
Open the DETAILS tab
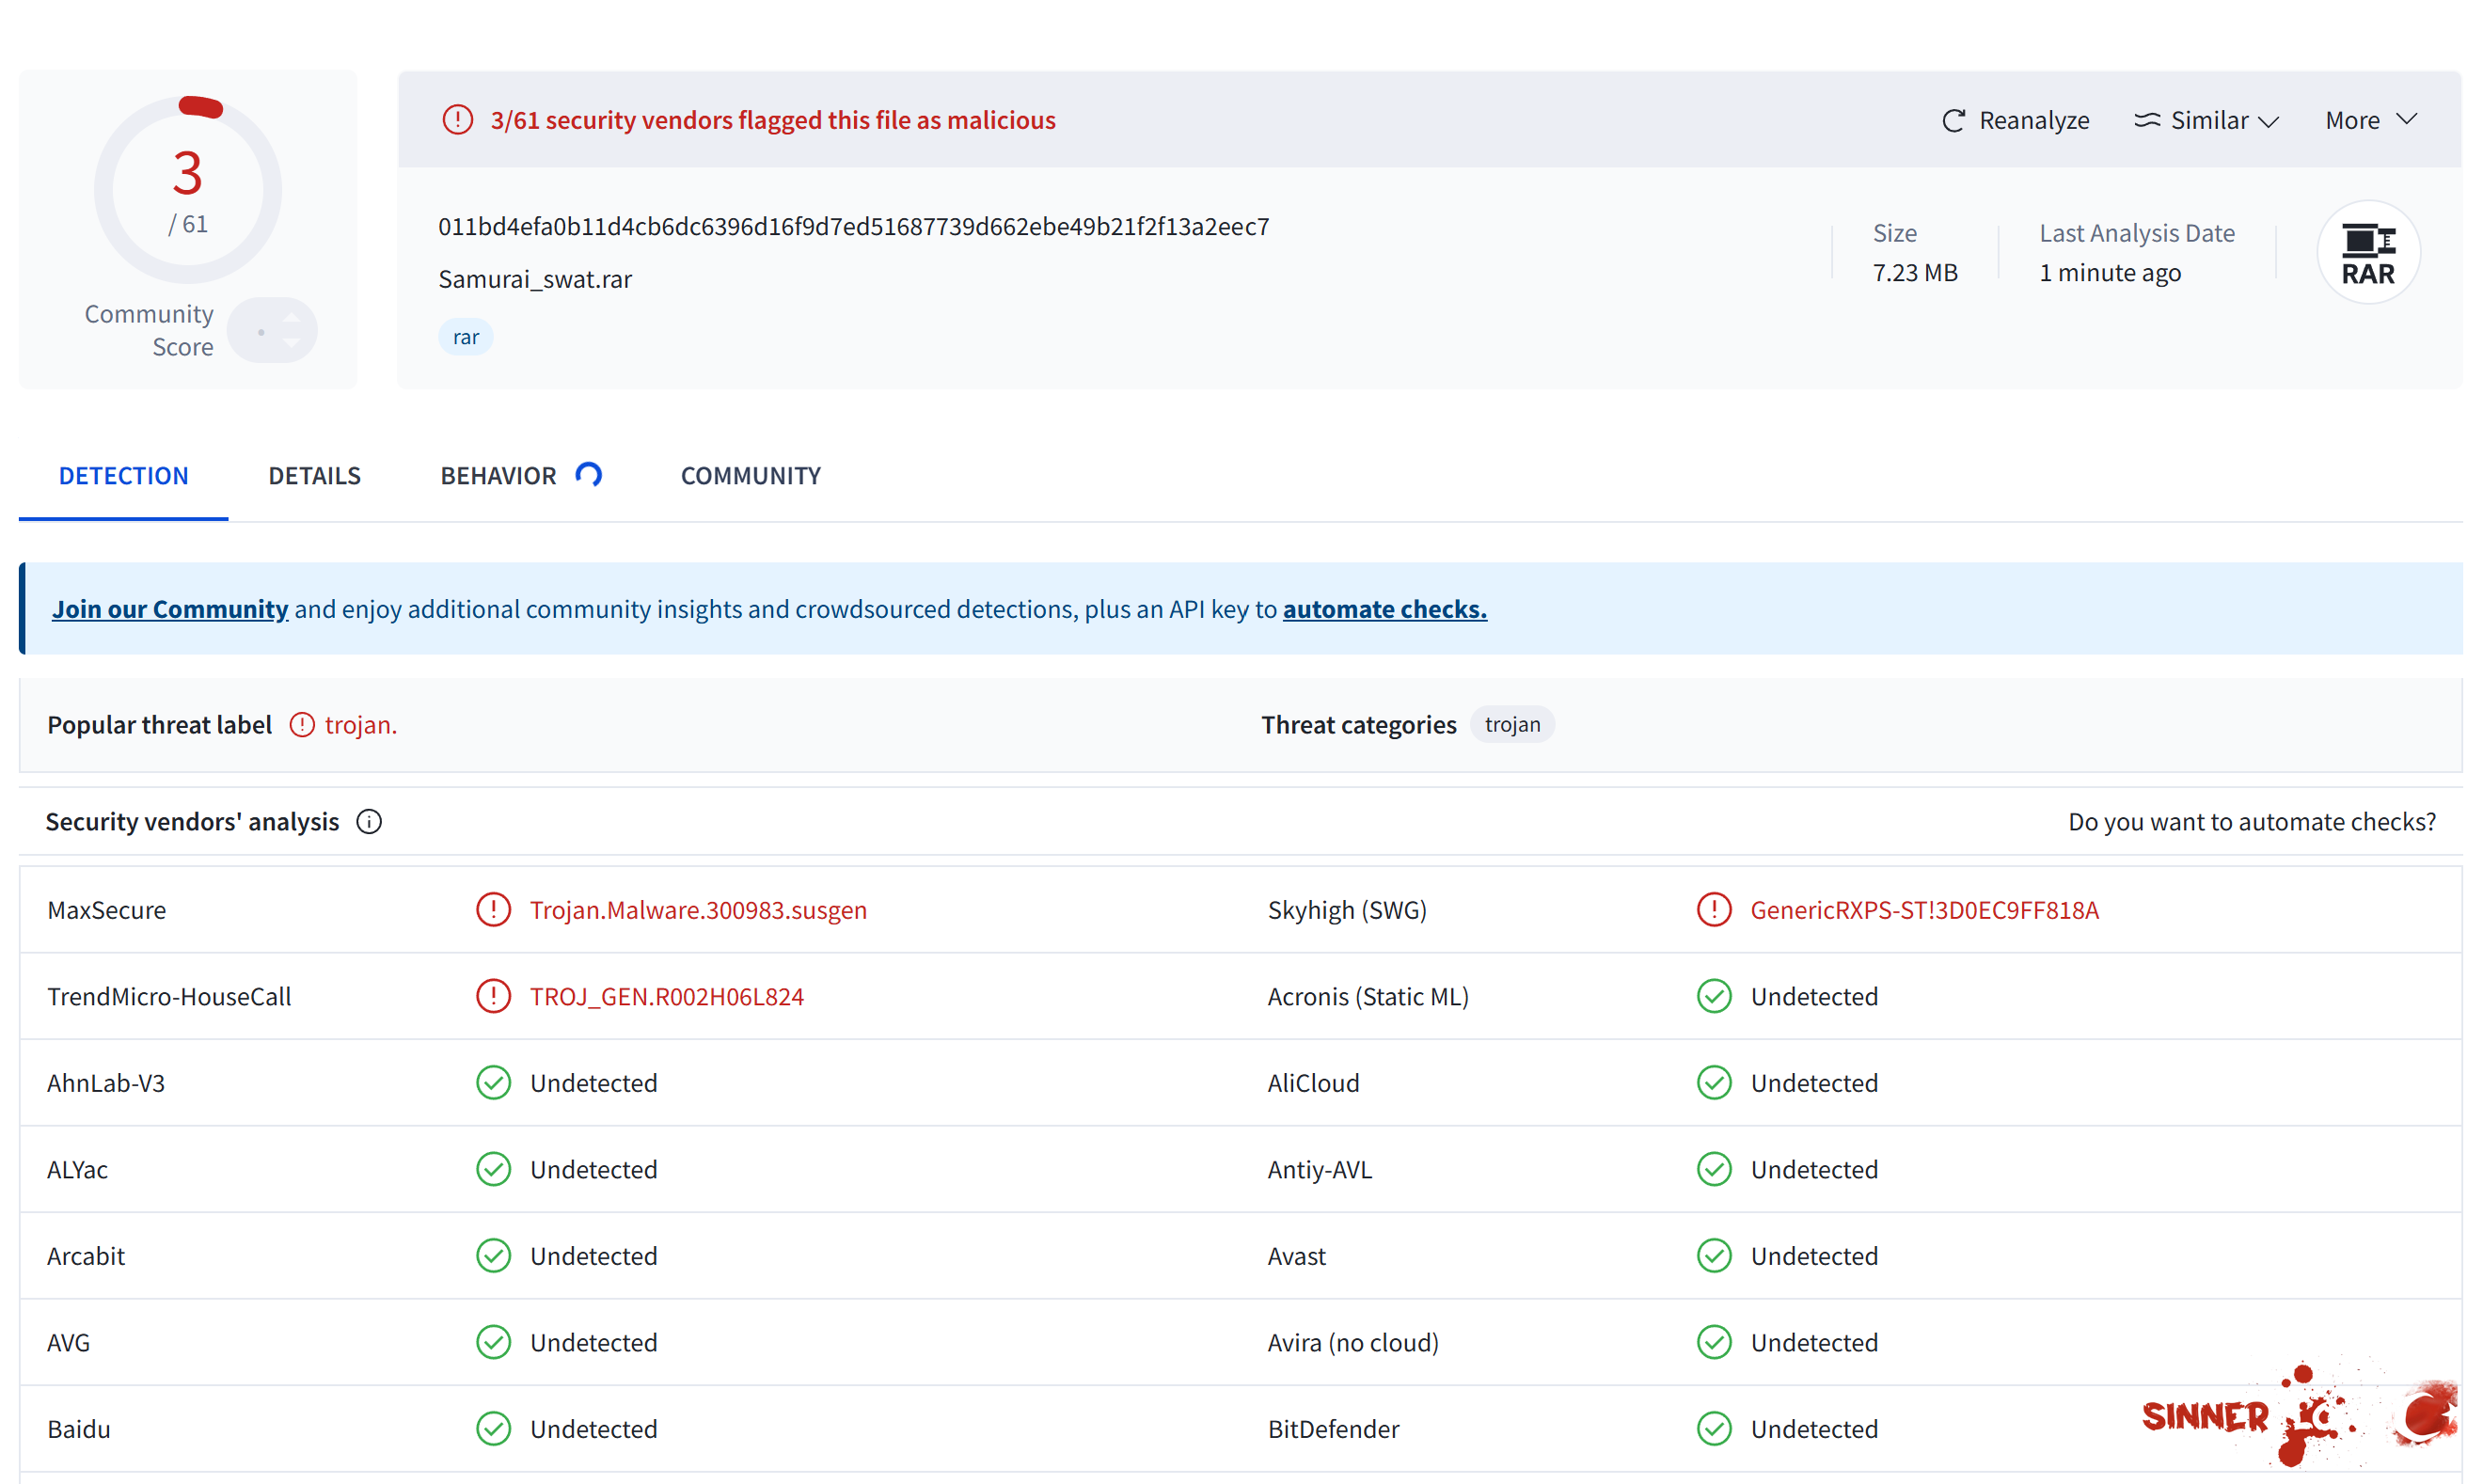[x=314, y=476]
